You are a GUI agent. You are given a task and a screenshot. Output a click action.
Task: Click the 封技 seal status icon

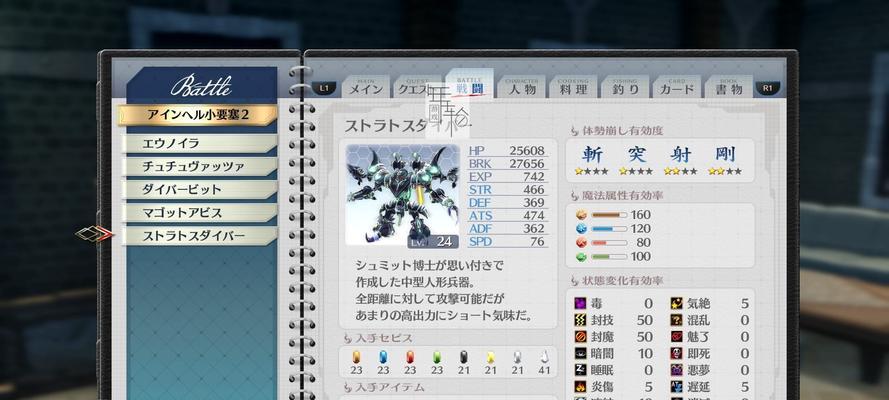click(579, 320)
